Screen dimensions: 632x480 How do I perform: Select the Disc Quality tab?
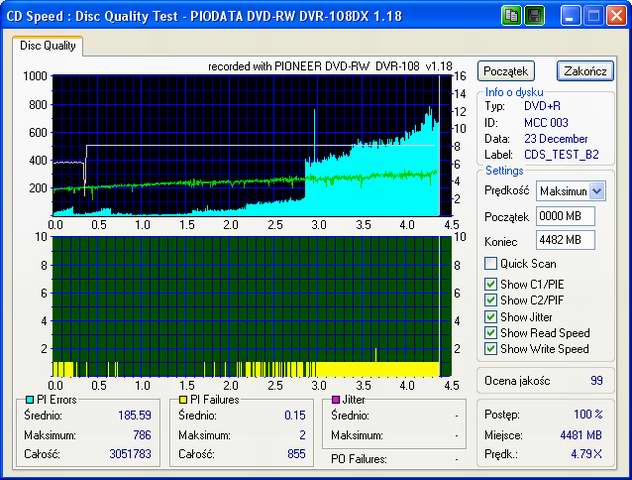(48, 46)
